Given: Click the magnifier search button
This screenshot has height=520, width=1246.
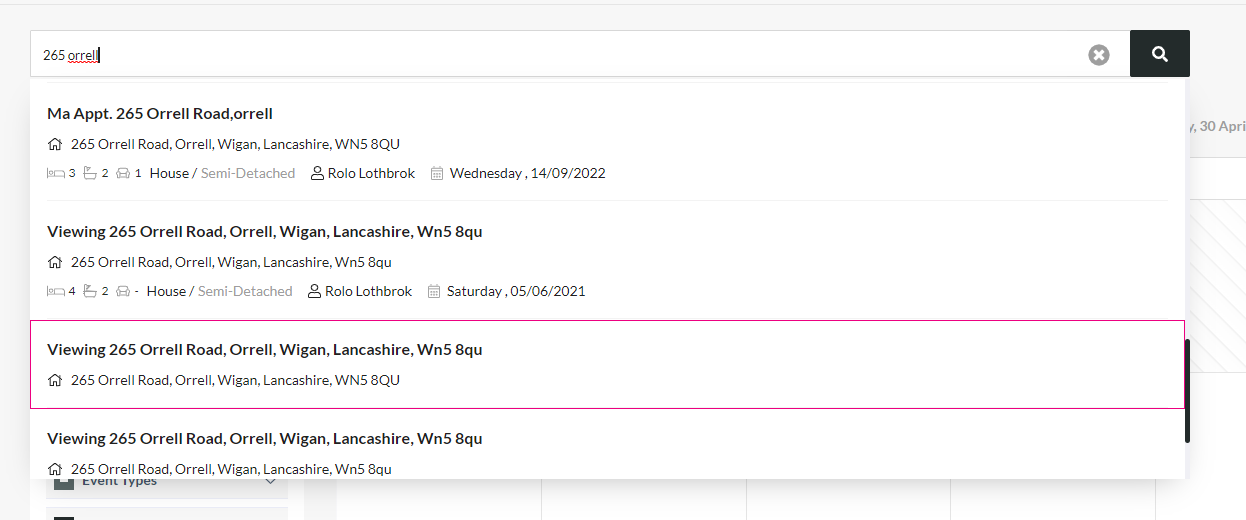Looking at the screenshot, I should coord(1159,54).
